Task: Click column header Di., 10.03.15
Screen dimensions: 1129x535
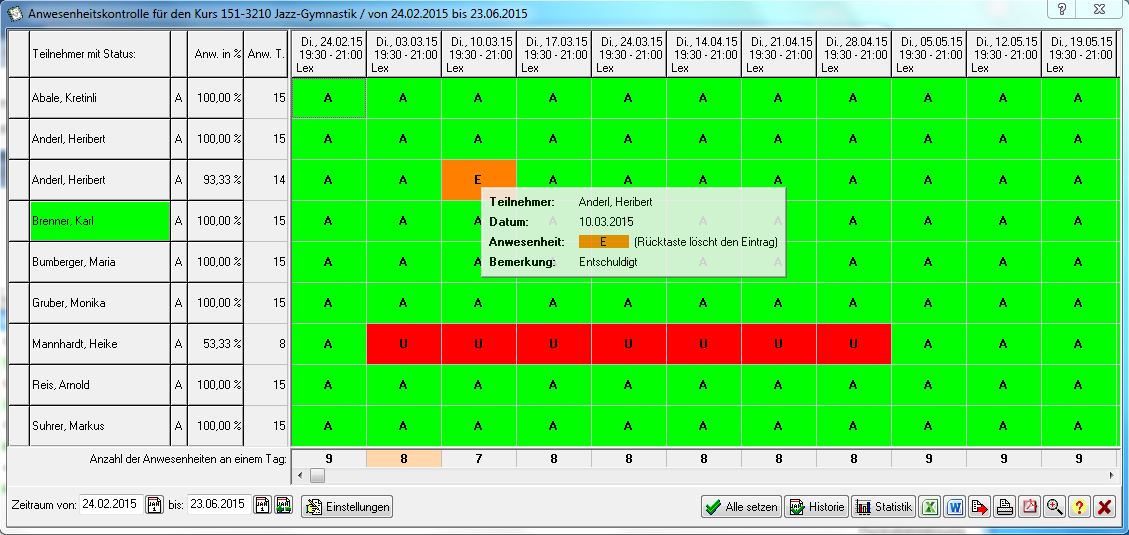Action: pos(478,54)
